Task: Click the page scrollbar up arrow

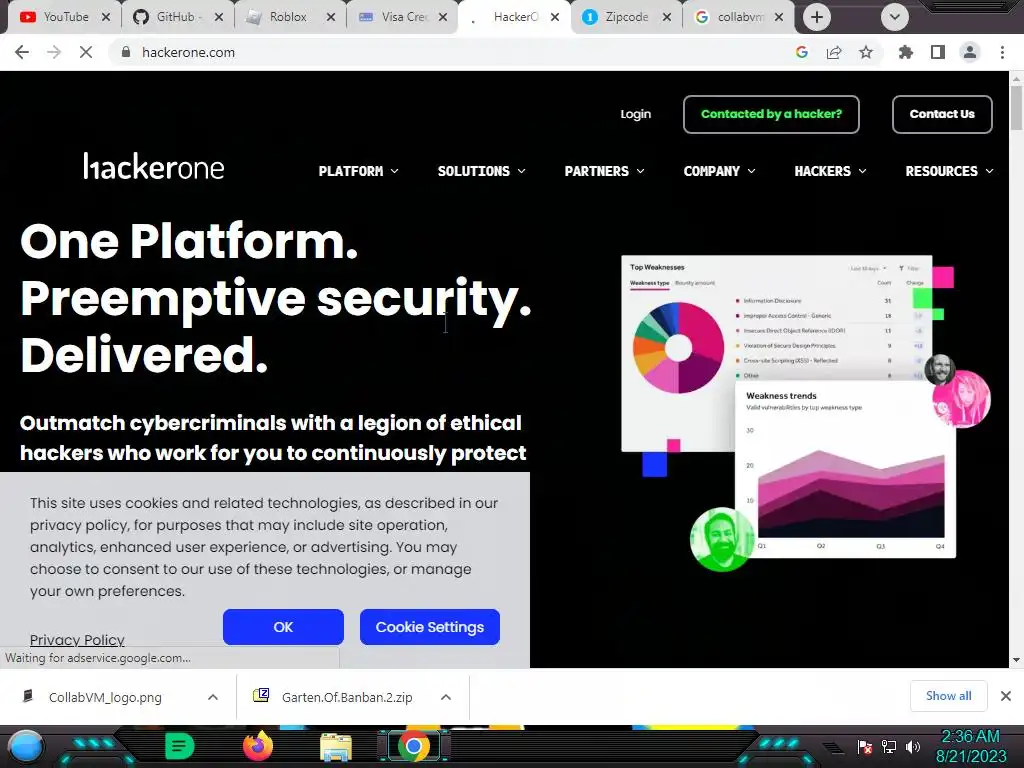Action: click(x=1016, y=78)
